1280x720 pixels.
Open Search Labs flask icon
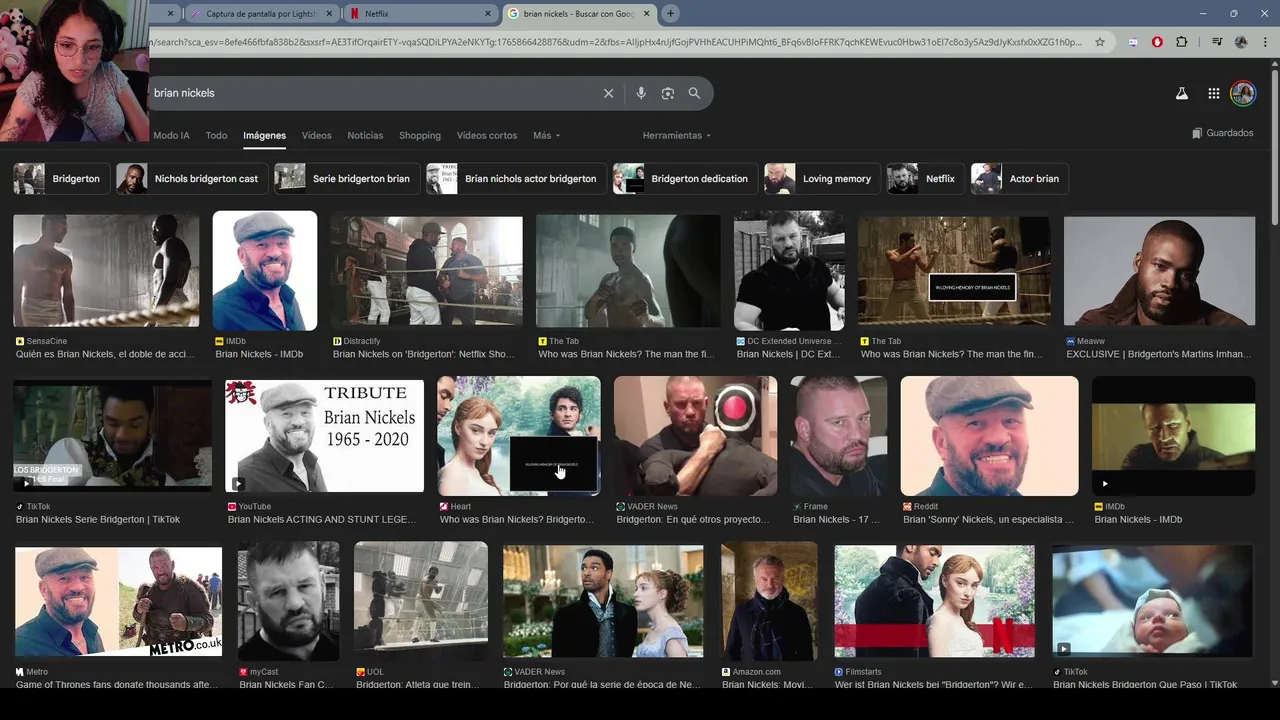(x=1181, y=93)
